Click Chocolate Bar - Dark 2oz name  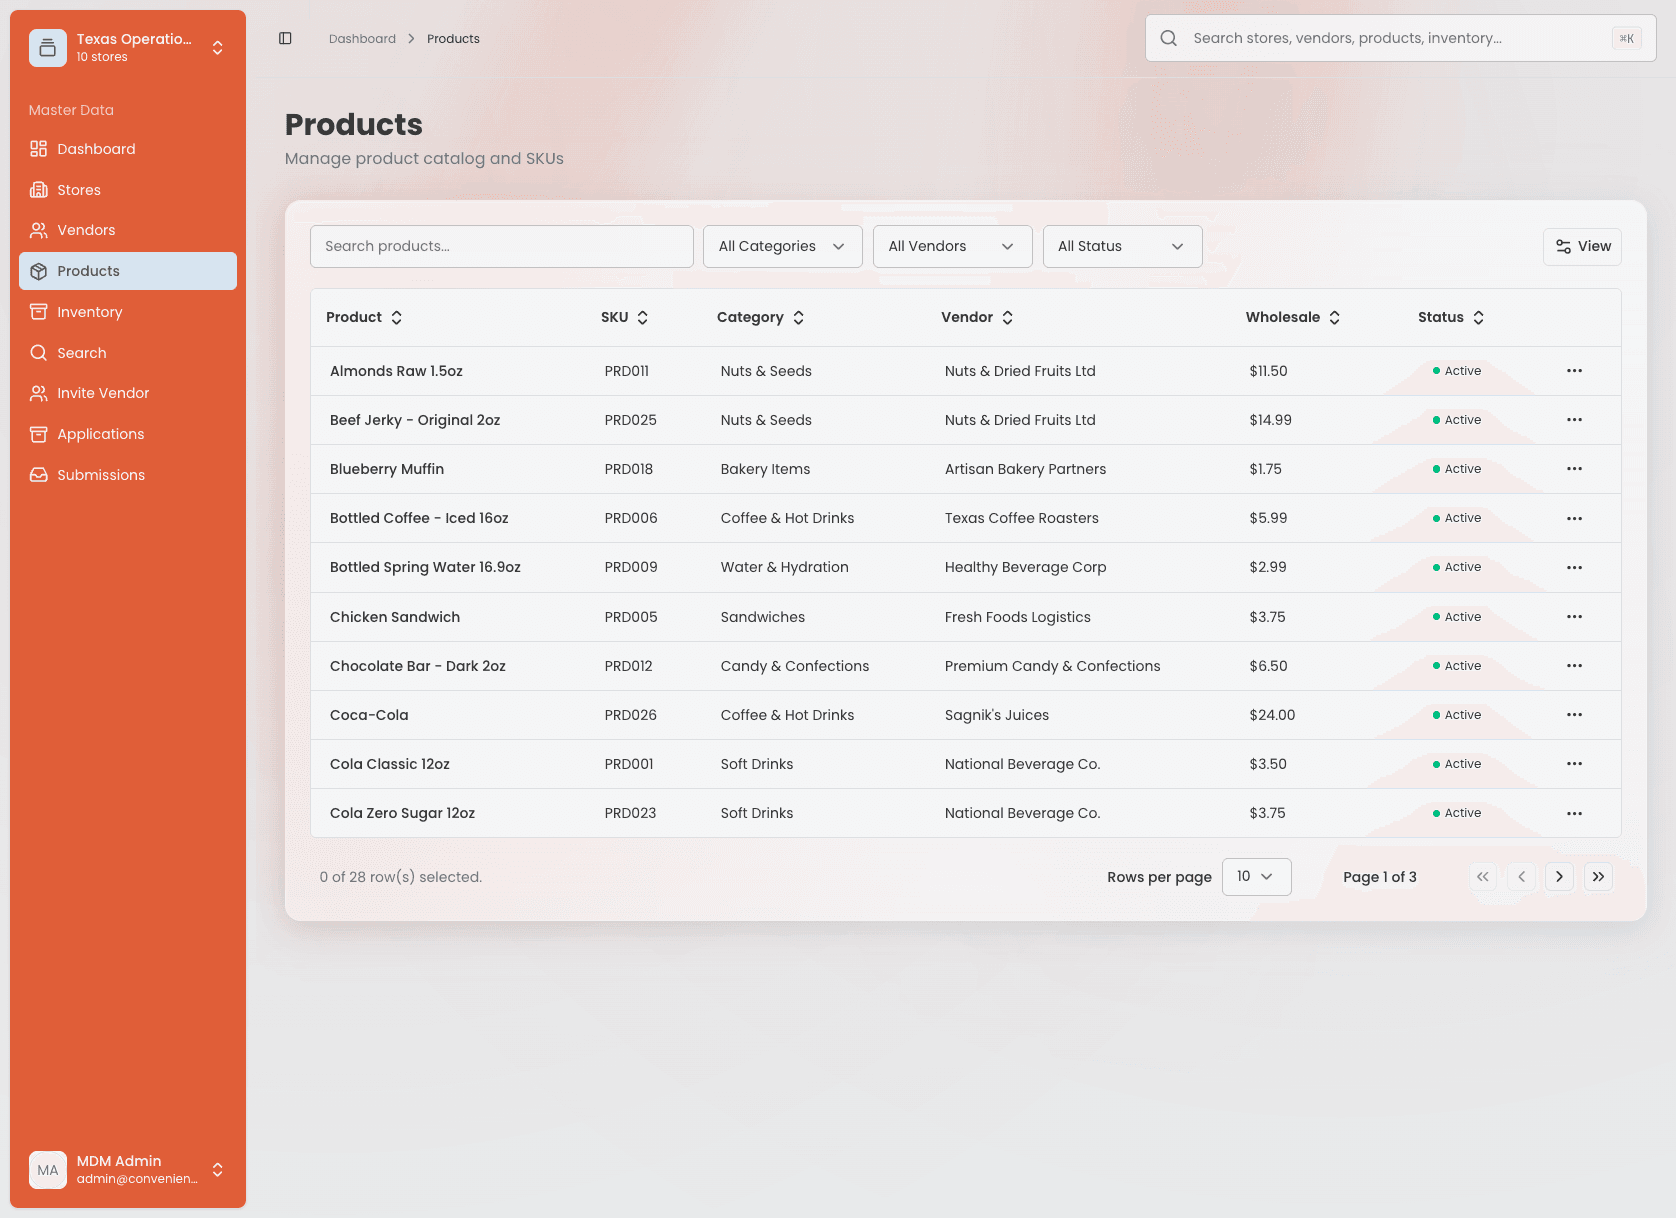coord(418,666)
